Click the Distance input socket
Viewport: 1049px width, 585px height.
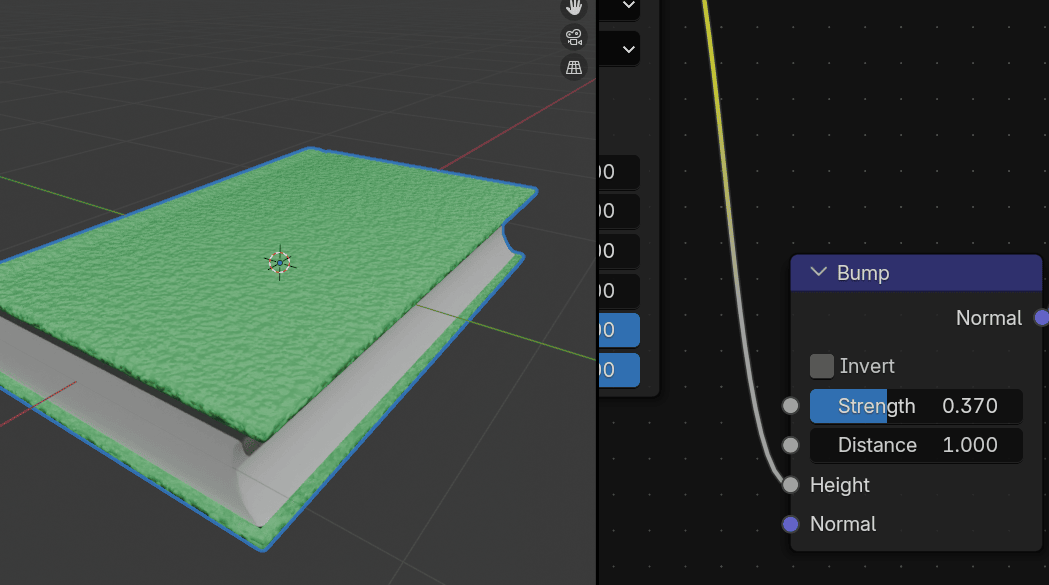(x=791, y=445)
